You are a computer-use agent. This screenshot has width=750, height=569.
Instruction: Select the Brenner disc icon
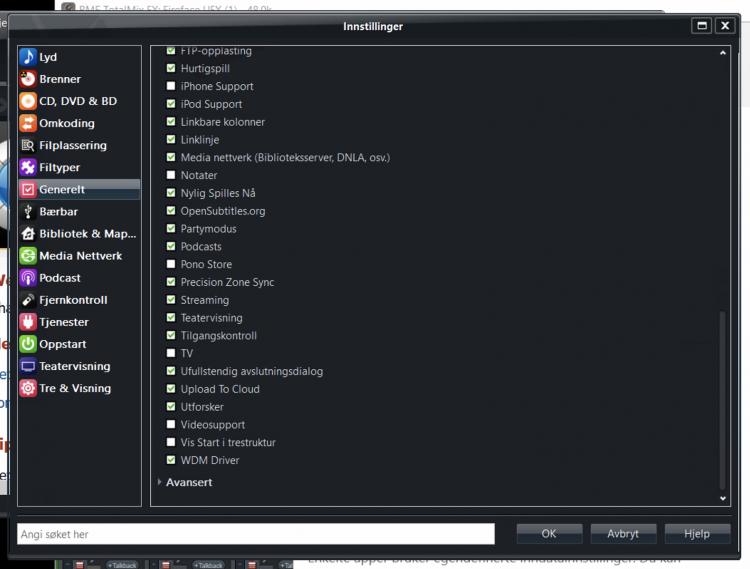pos(28,79)
